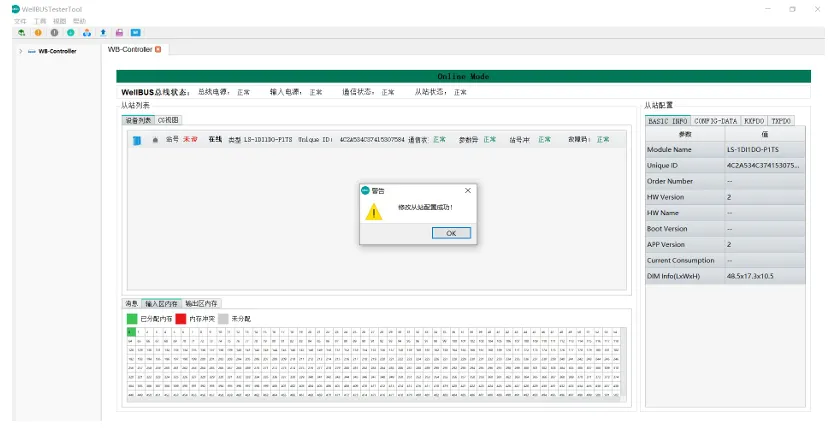Click the green connect icon in toolbar

point(21,32)
